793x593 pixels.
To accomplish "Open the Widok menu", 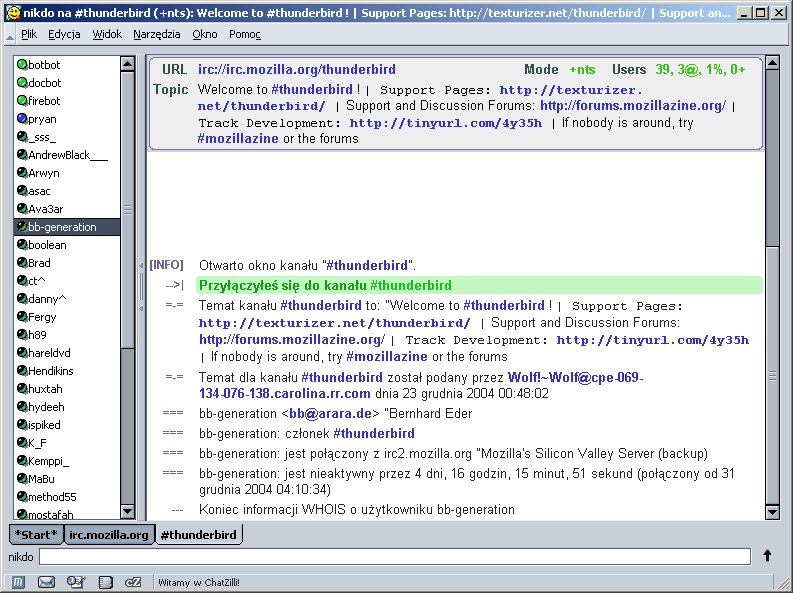I will (x=107, y=34).
